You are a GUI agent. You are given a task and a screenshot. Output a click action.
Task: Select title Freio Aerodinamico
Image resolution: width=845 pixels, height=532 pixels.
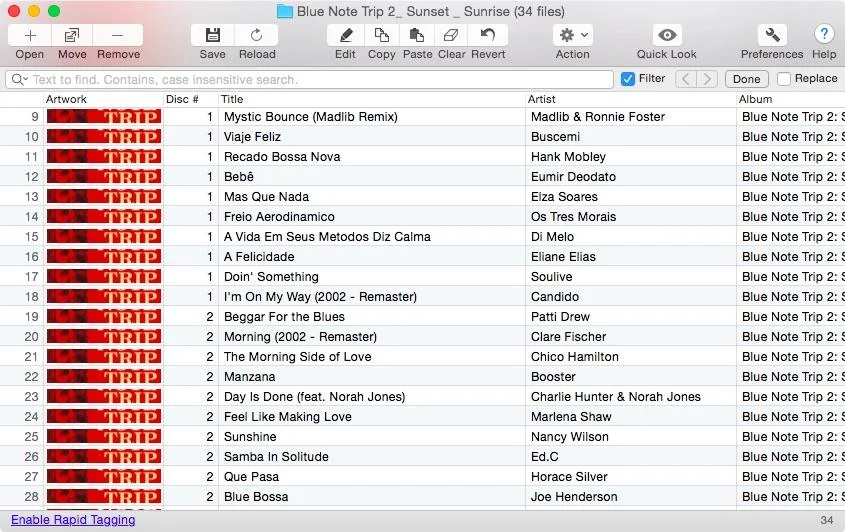(x=279, y=217)
